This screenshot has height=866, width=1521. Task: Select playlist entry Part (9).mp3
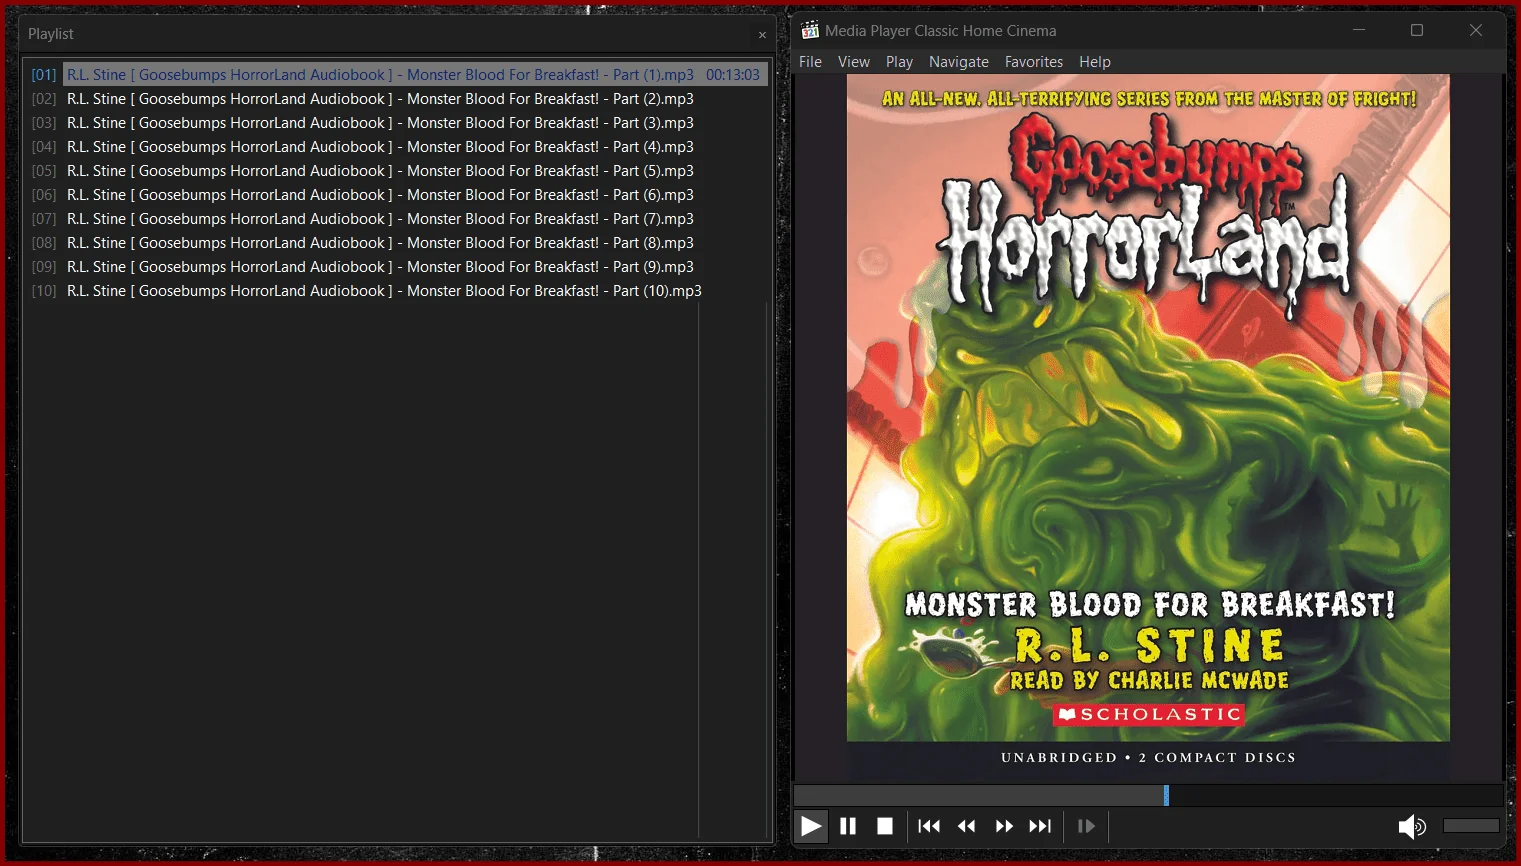click(x=397, y=267)
